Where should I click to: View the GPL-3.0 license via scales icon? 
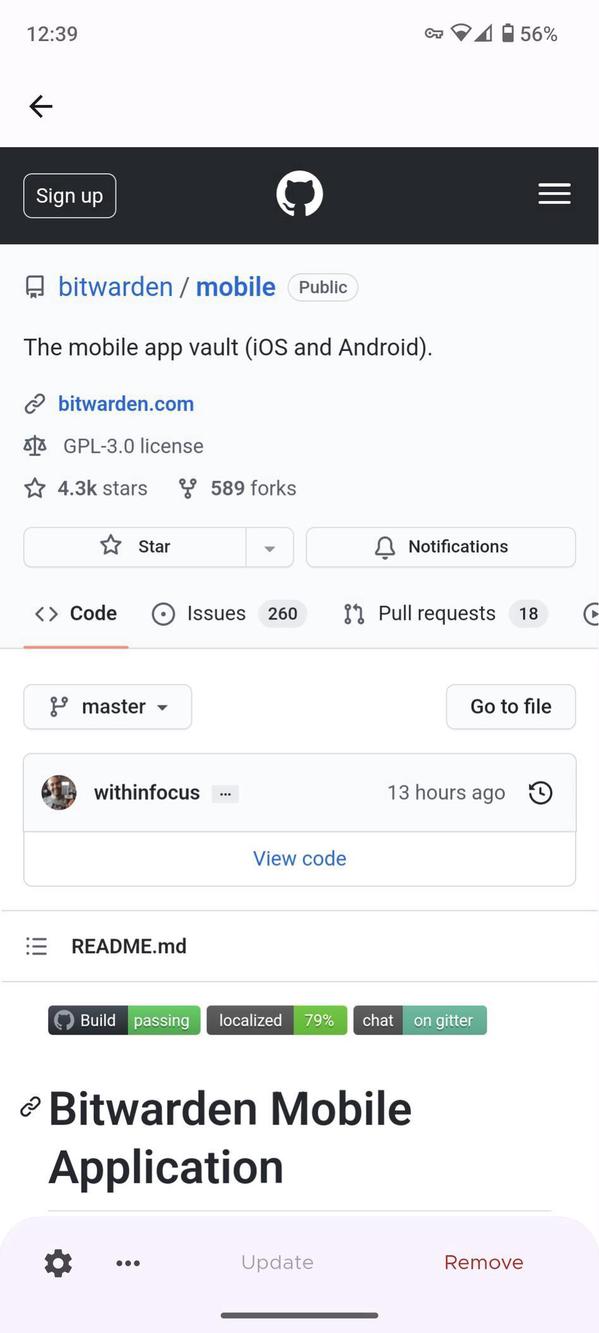coord(35,446)
